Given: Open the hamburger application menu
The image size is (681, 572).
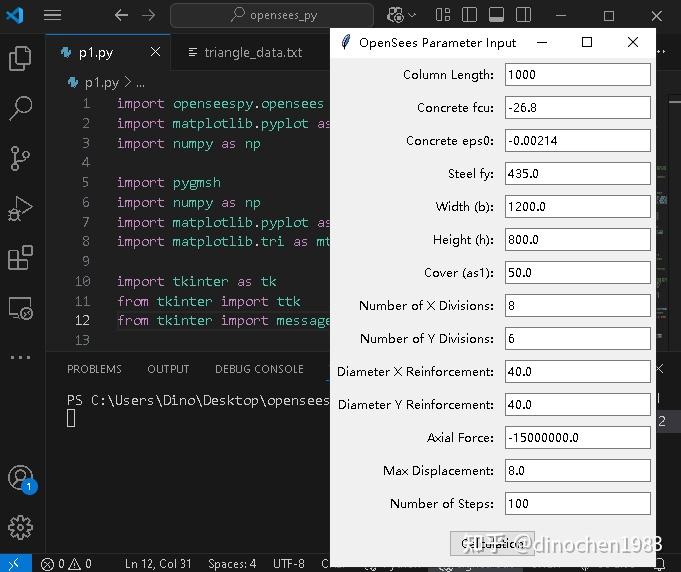Looking at the screenshot, I should (x=53, y=15).
